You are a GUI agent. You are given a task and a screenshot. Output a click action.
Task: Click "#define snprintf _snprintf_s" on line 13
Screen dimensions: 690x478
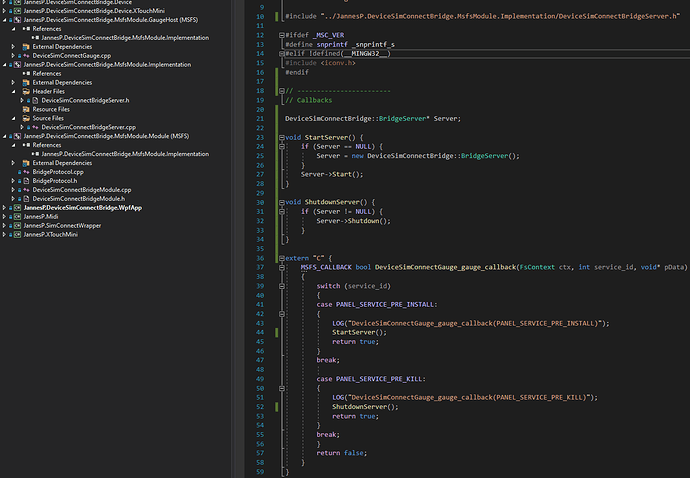click(340, 44)
